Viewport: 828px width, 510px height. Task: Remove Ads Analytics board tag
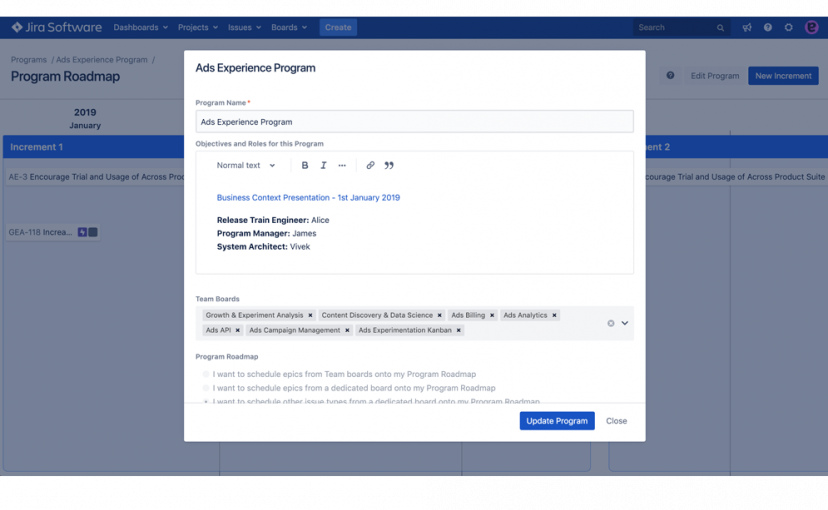tap(554, 315)
